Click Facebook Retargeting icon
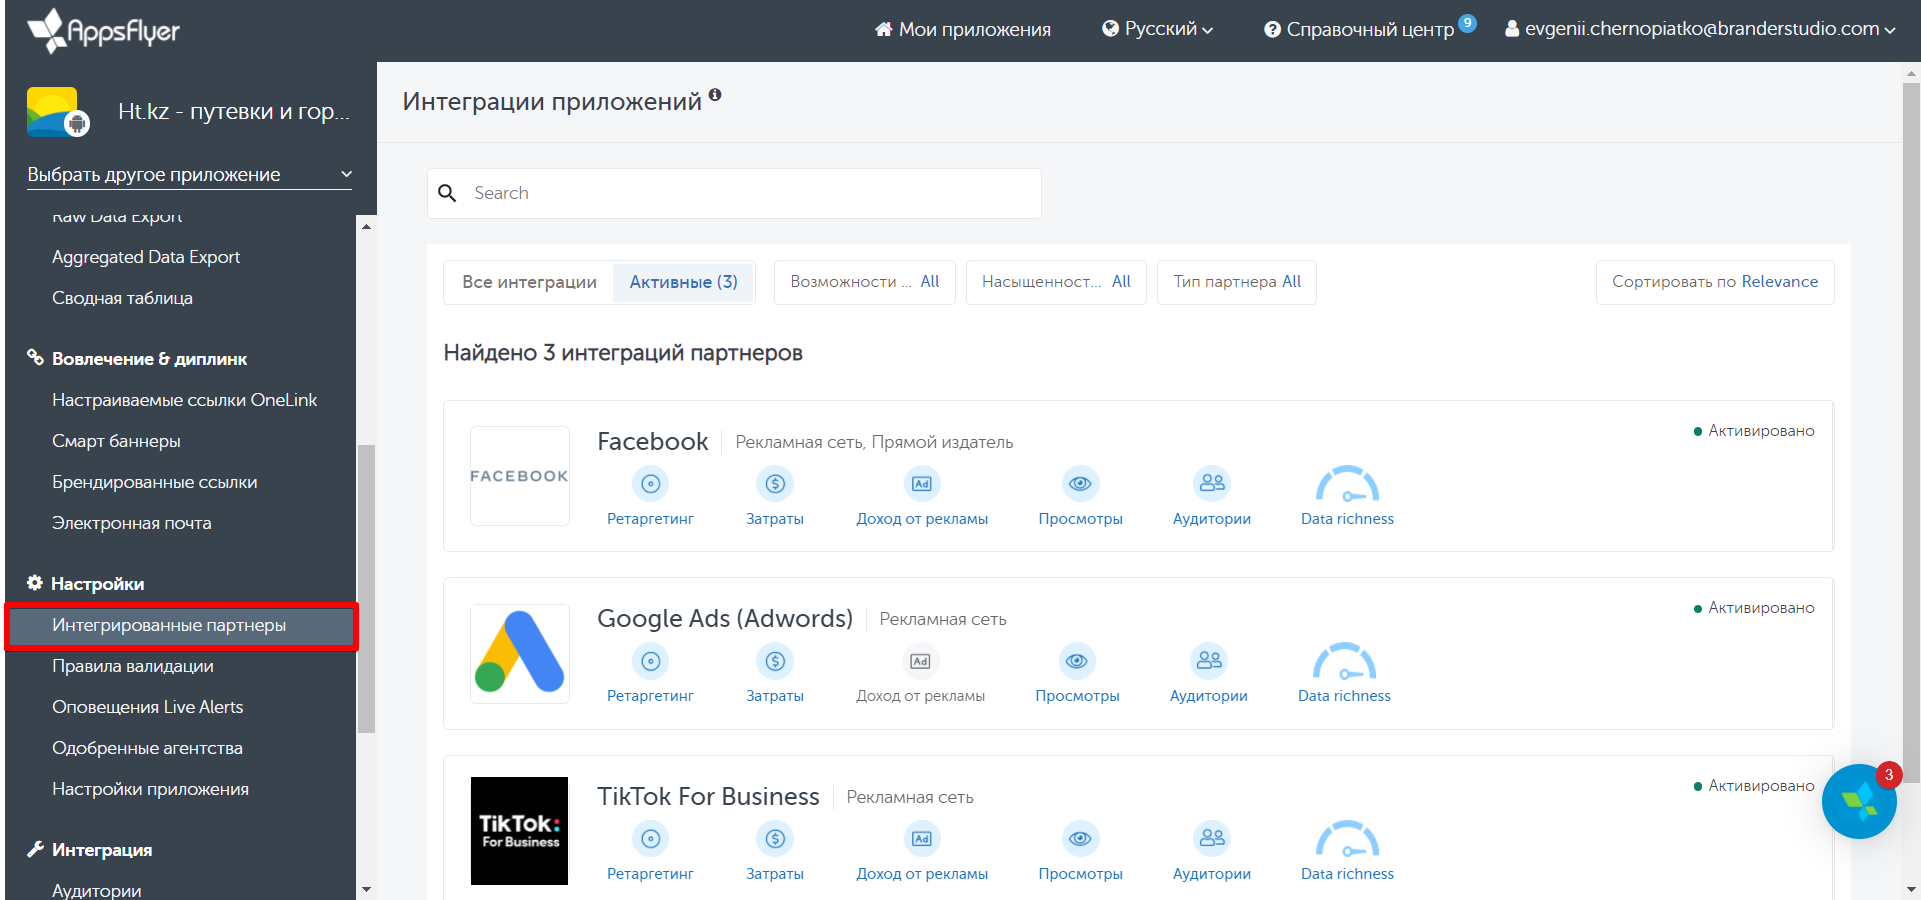The width and height of the screenshot is (1921, 900). [x=650, y=484]
